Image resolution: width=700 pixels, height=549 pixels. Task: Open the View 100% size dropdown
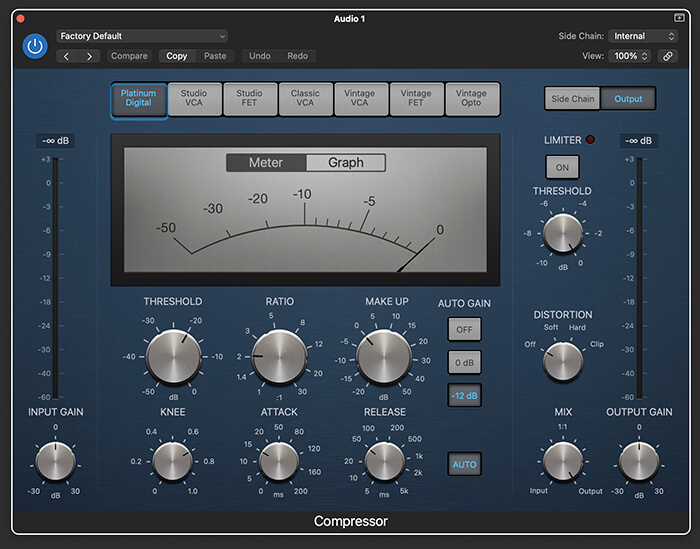[632, 56]
